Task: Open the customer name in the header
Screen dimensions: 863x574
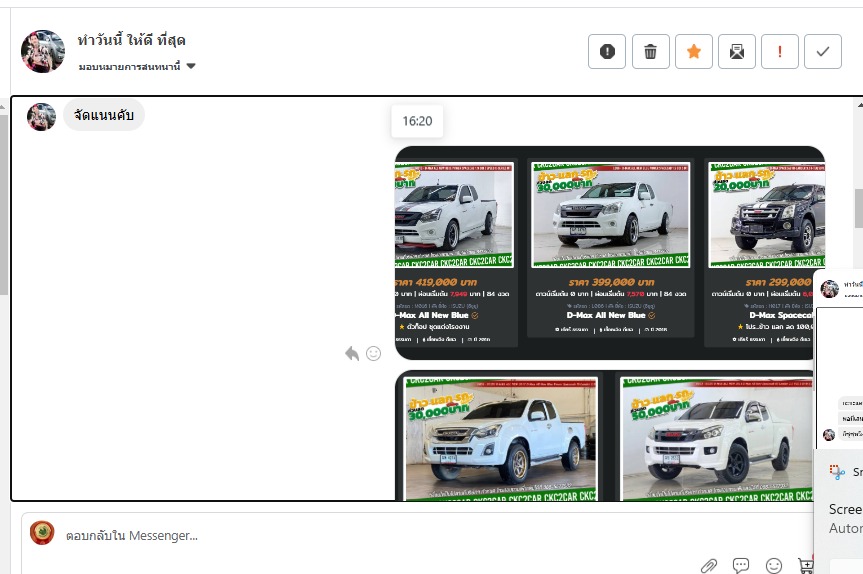Action: point(132,40)
